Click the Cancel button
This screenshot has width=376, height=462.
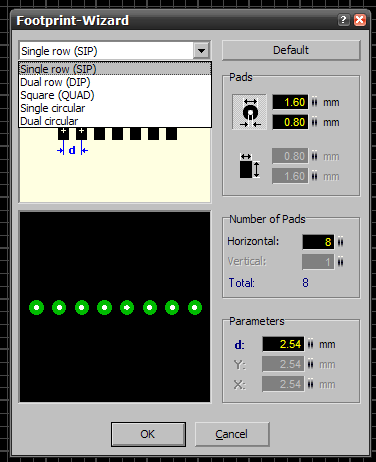[x=232, y=434]
